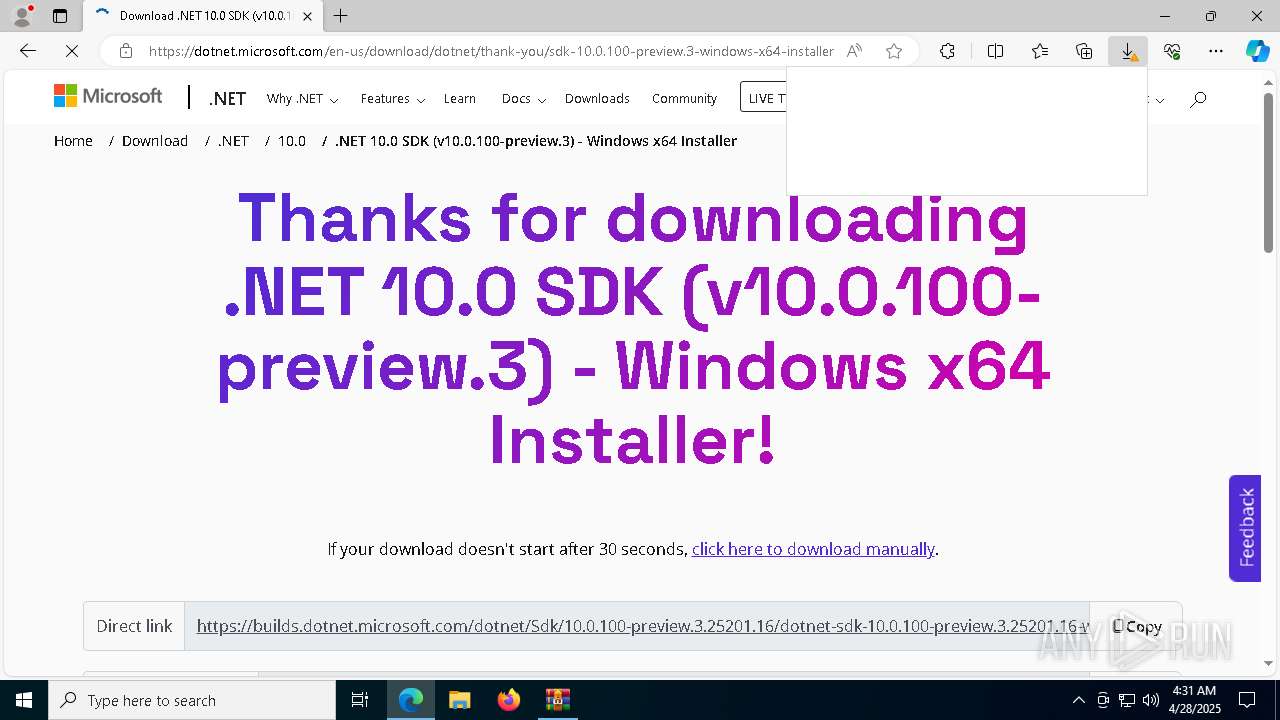Expand Why .NET menu
This screenshot has width=1280, height=720.
[302, 99]
